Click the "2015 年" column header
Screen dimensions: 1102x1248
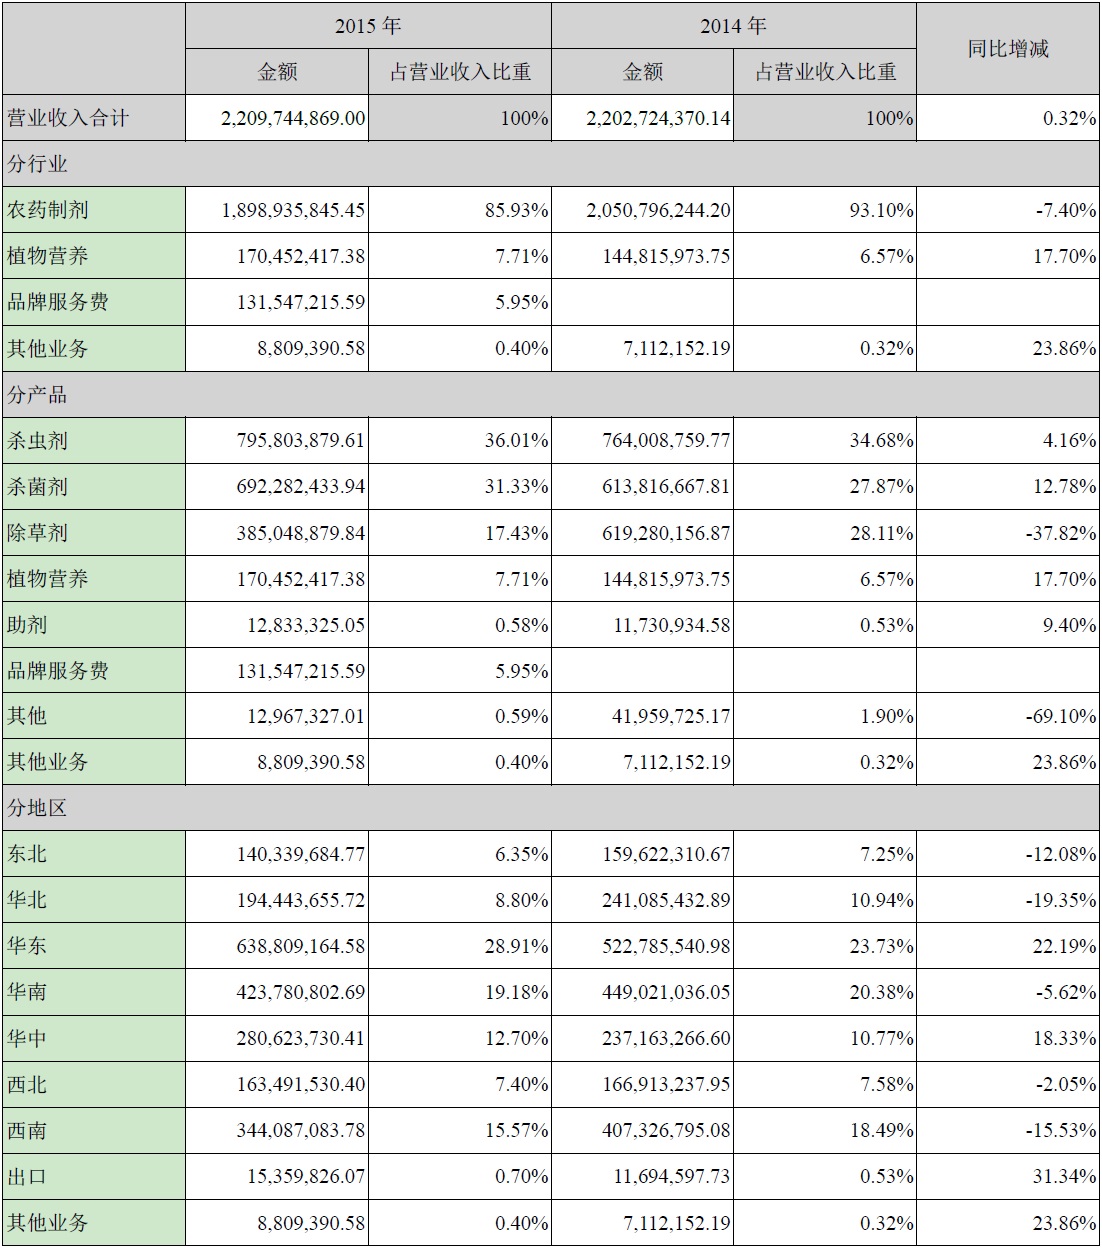pyautogui.click(x=368, y=26)
